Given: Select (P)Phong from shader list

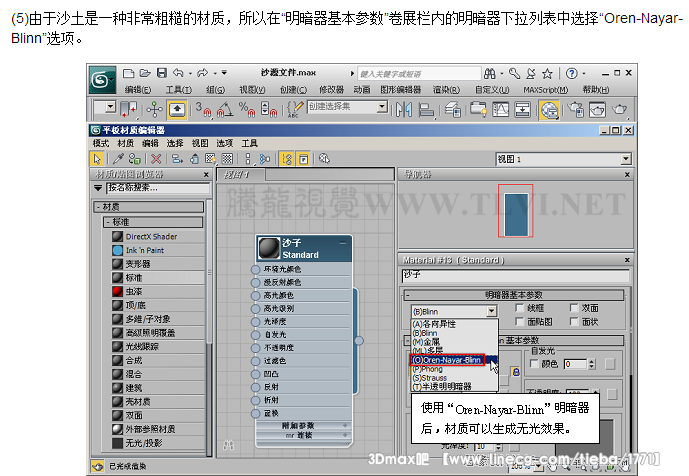Looking at the screenshot, I should [455, 369].
